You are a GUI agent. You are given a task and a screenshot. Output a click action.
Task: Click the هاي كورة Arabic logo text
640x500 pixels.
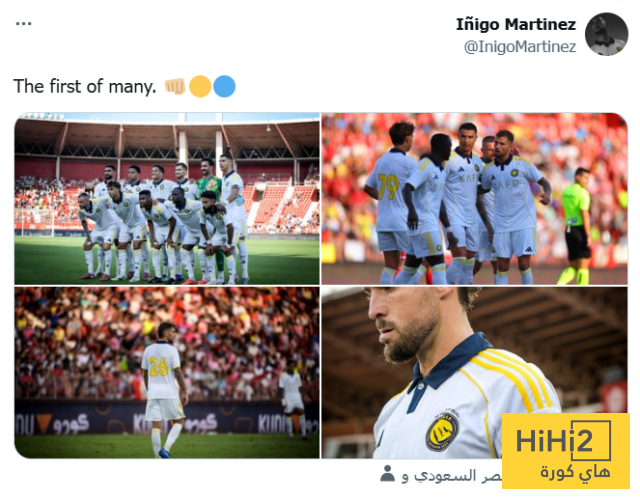[x=575, y=472]
